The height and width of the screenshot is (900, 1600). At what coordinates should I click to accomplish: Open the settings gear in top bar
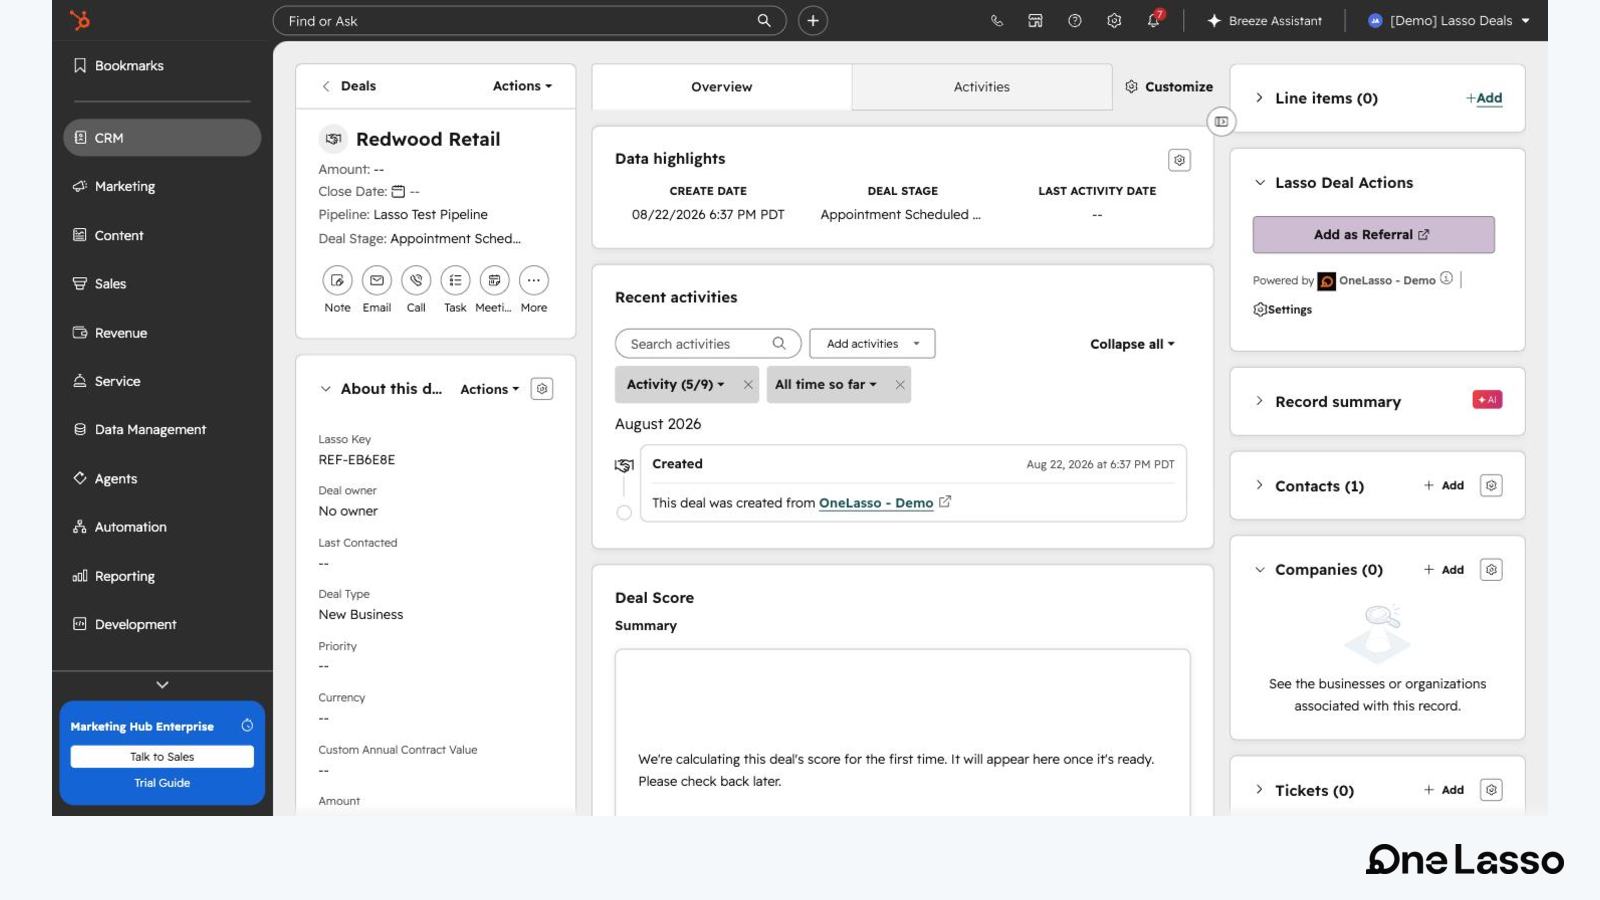1114,21
